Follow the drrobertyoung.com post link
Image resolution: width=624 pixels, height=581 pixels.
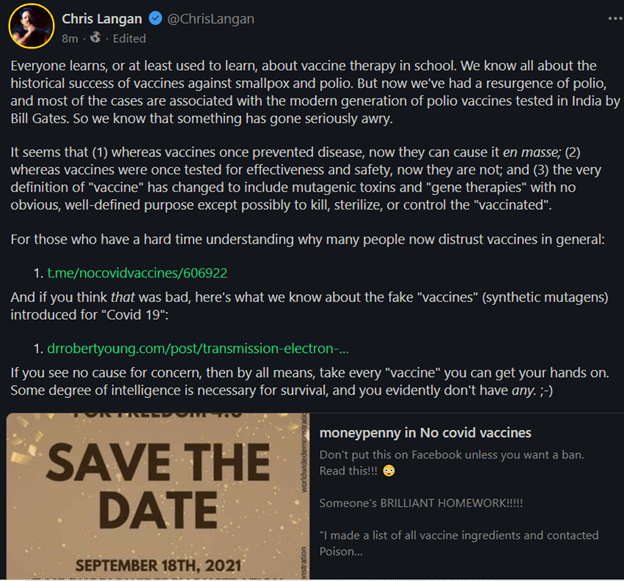pyautogui.click(x=197, y=349)
